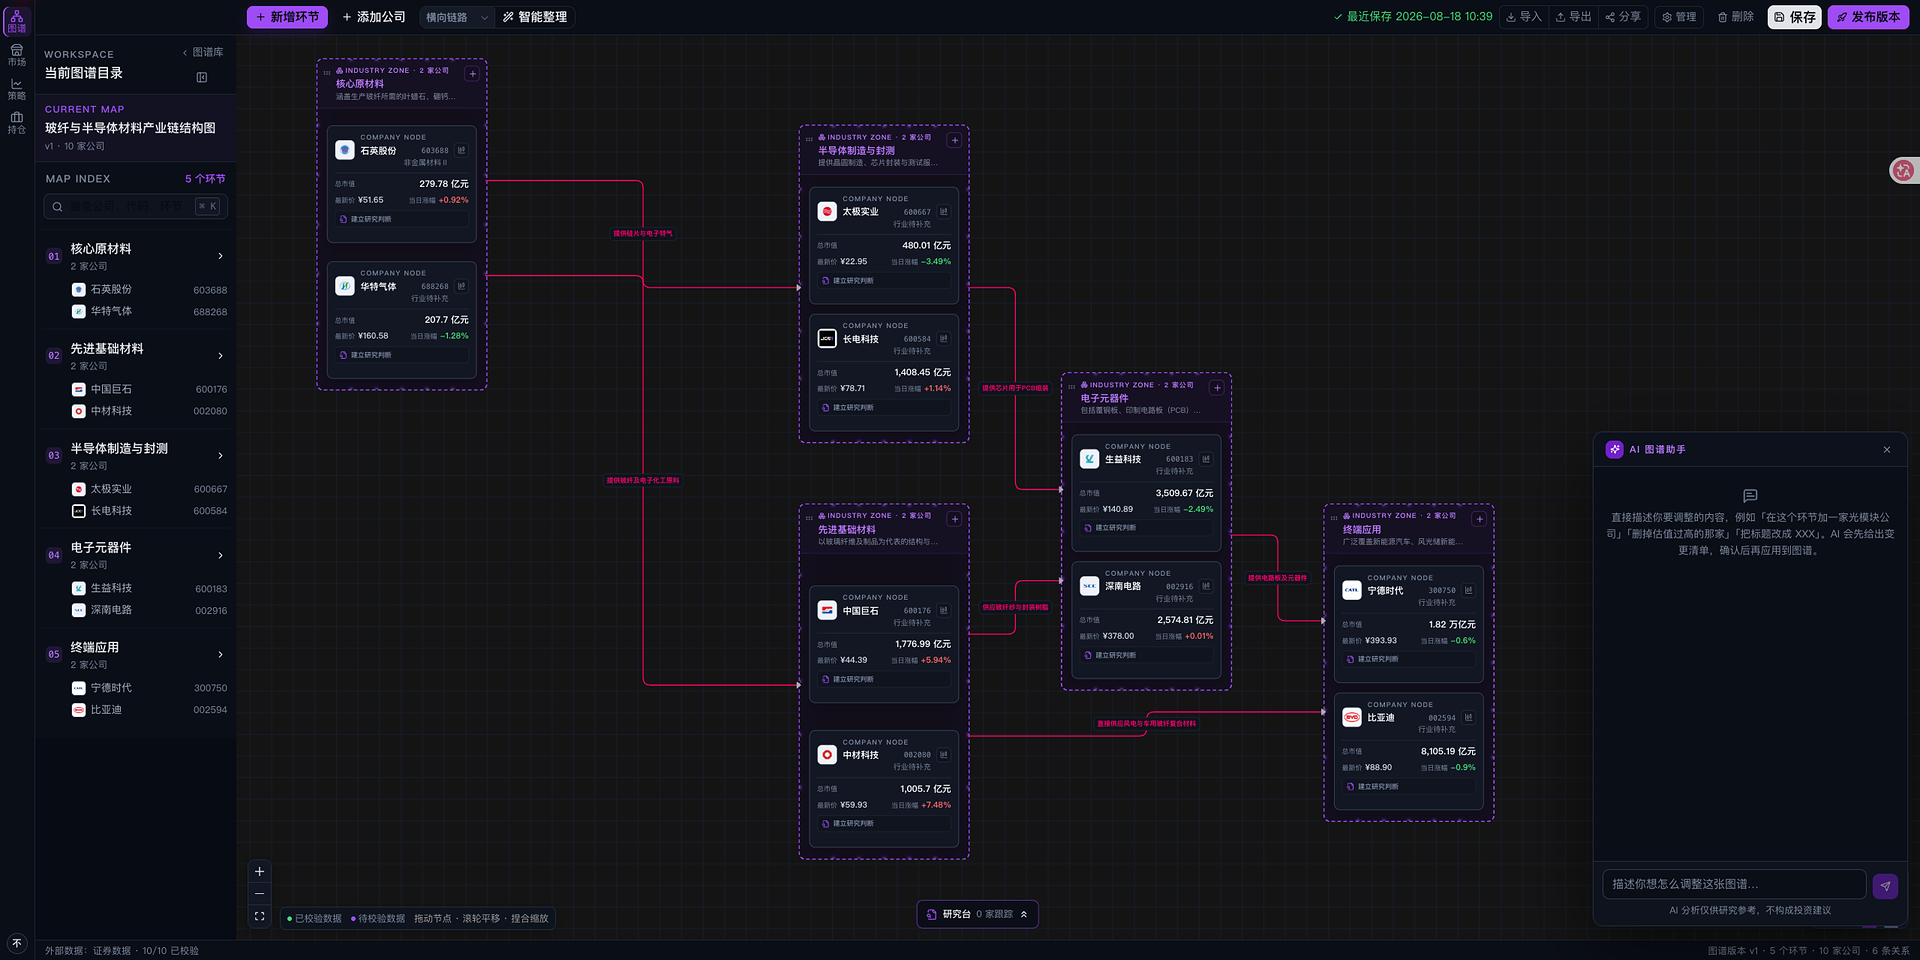Open chart icon on 宁德时代 node
This screenshot has height=960, width=1920.
(1468, 590)
